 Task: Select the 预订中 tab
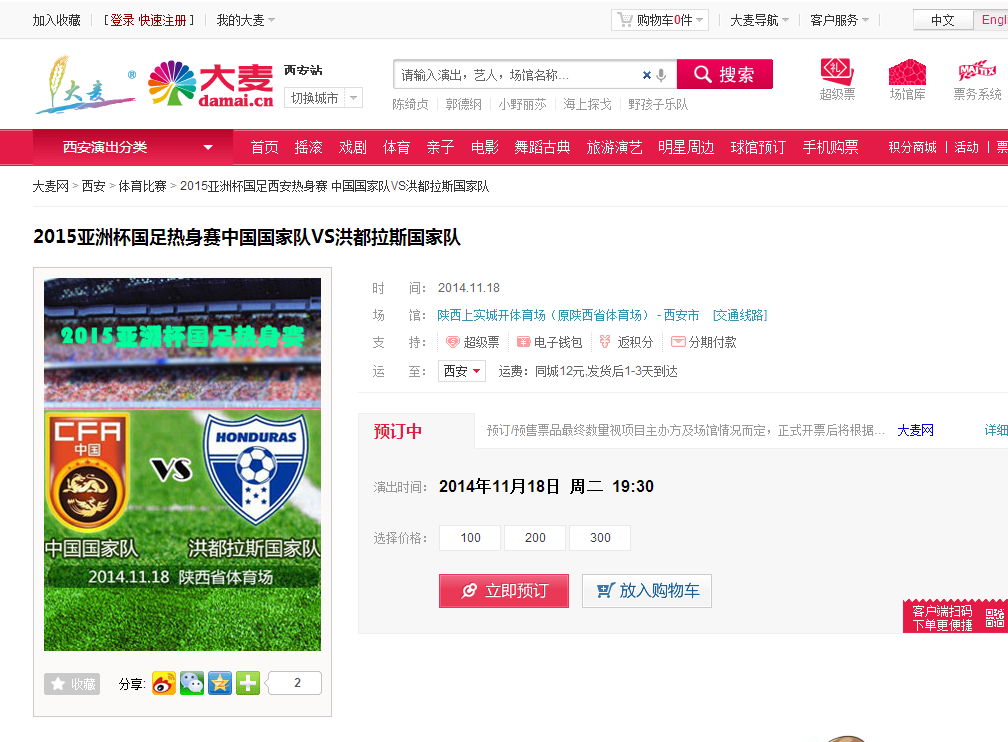[x=417, y=431]
